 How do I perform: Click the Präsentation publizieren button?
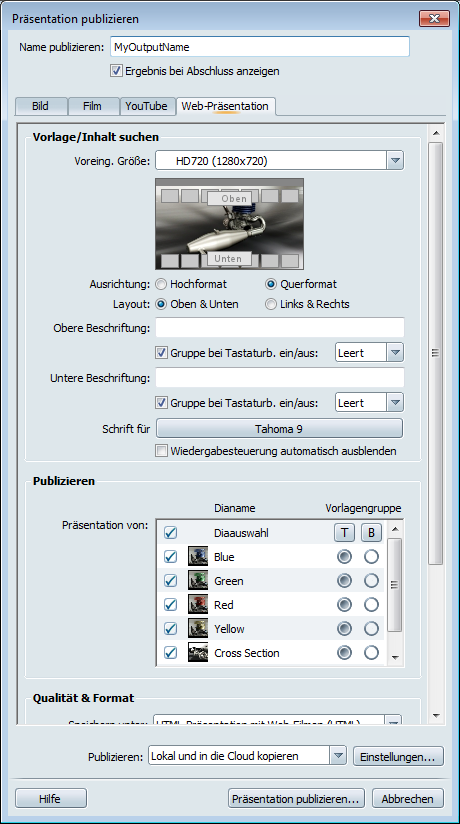click(x=297, y=798)
